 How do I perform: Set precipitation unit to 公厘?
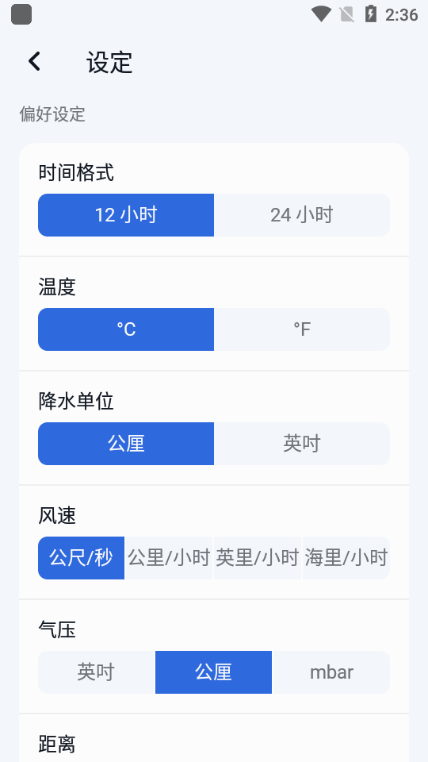126,444
